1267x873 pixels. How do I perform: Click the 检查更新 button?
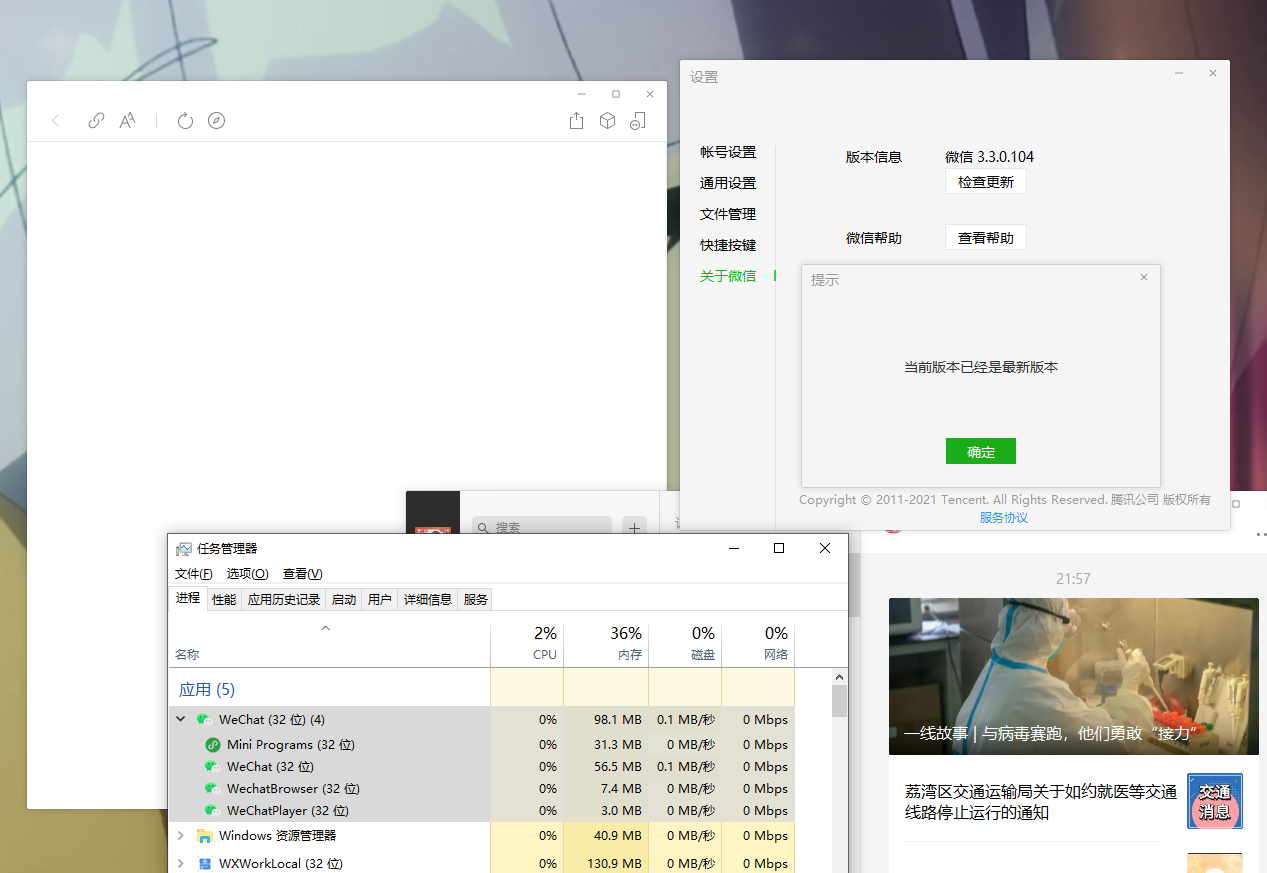coord(986,182)
